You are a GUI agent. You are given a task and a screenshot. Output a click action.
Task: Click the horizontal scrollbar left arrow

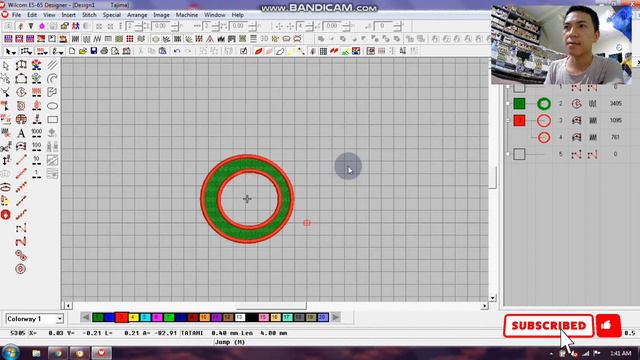(68, 306)
